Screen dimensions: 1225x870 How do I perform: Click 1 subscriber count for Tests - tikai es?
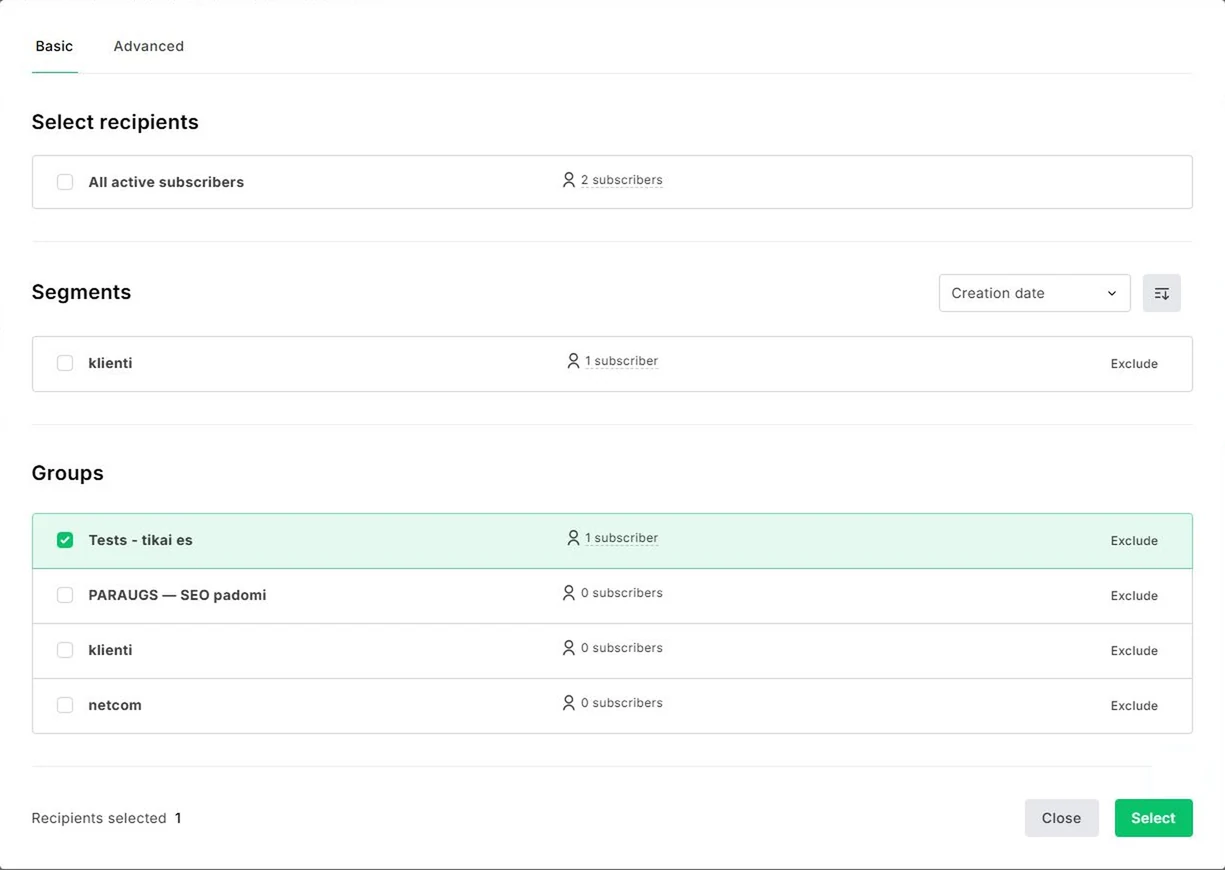click(x=622, y=538)
